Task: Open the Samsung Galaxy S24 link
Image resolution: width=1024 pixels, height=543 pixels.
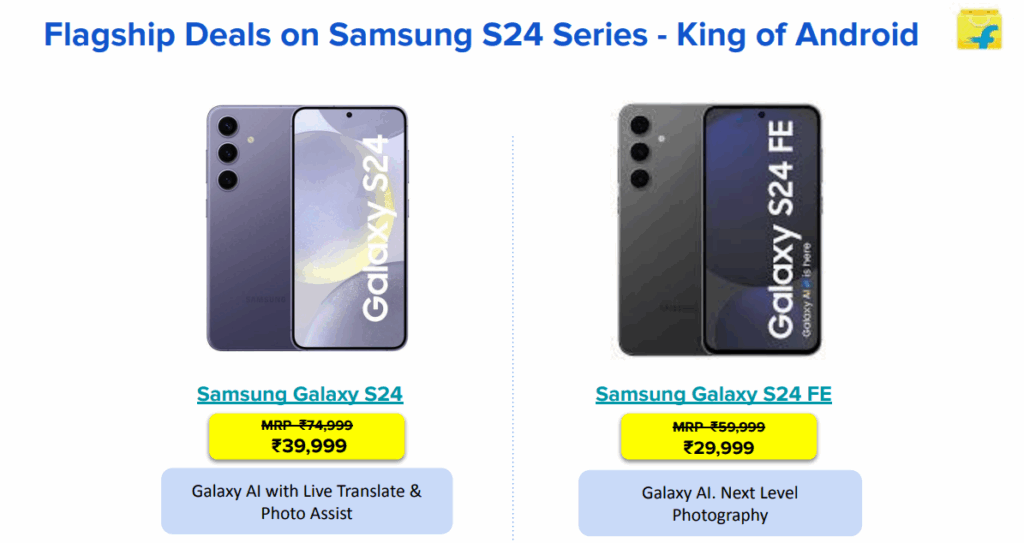Action: click(x=300, y=394)
